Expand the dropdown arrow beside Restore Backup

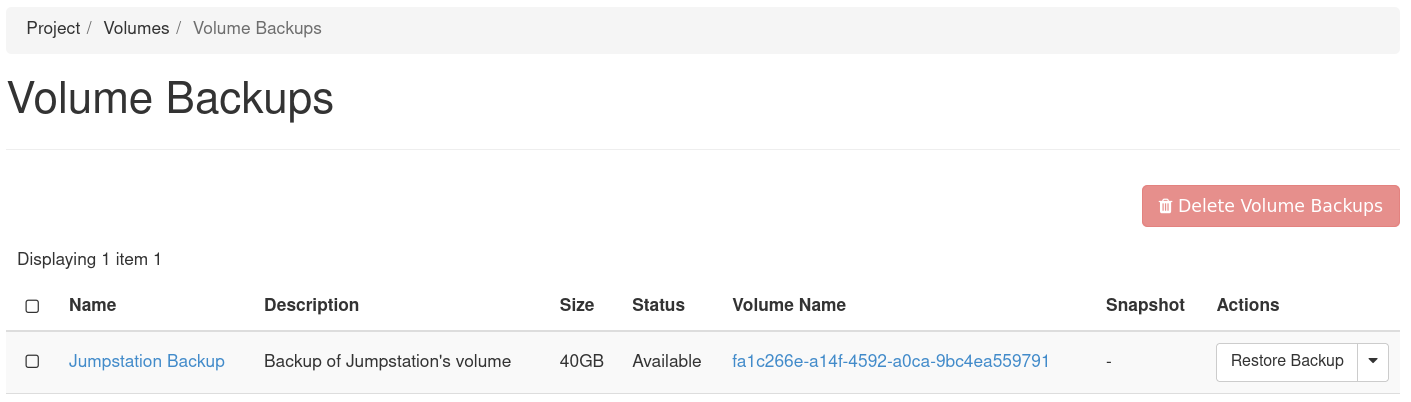[1373, 361]
